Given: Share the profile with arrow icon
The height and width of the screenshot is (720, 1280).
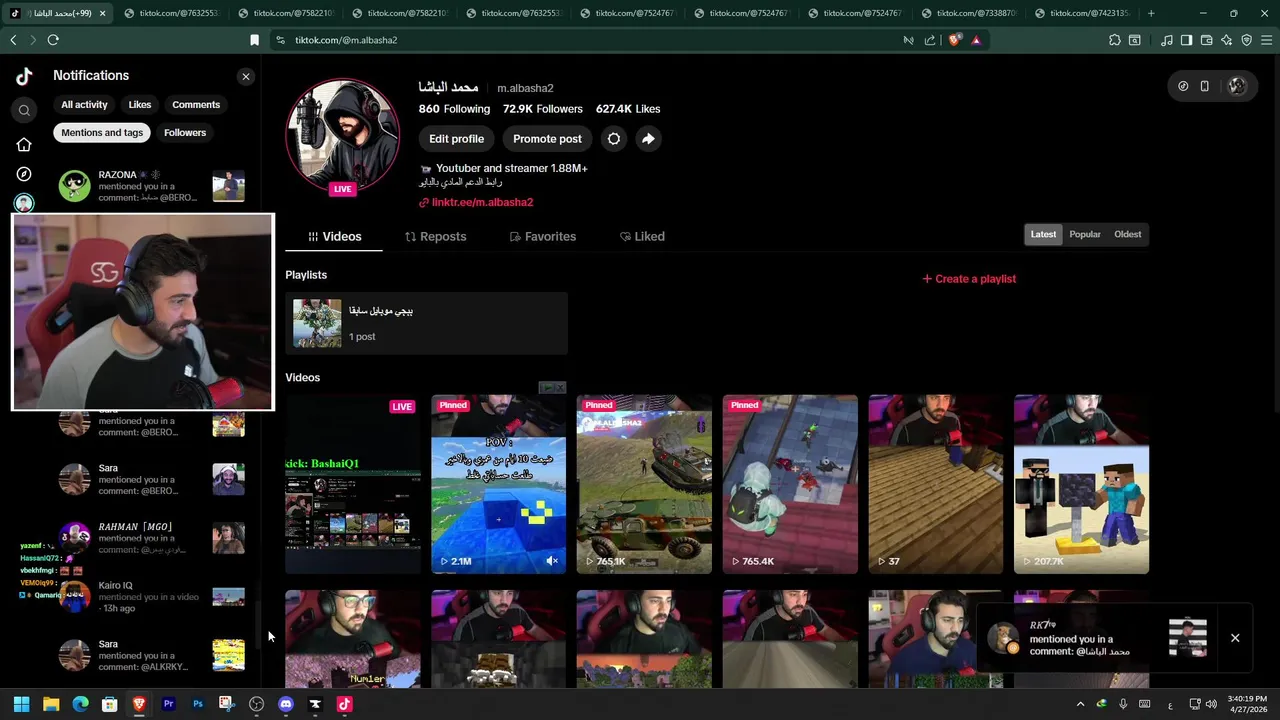Looking at the screenshot, I should tap(648, 139).
